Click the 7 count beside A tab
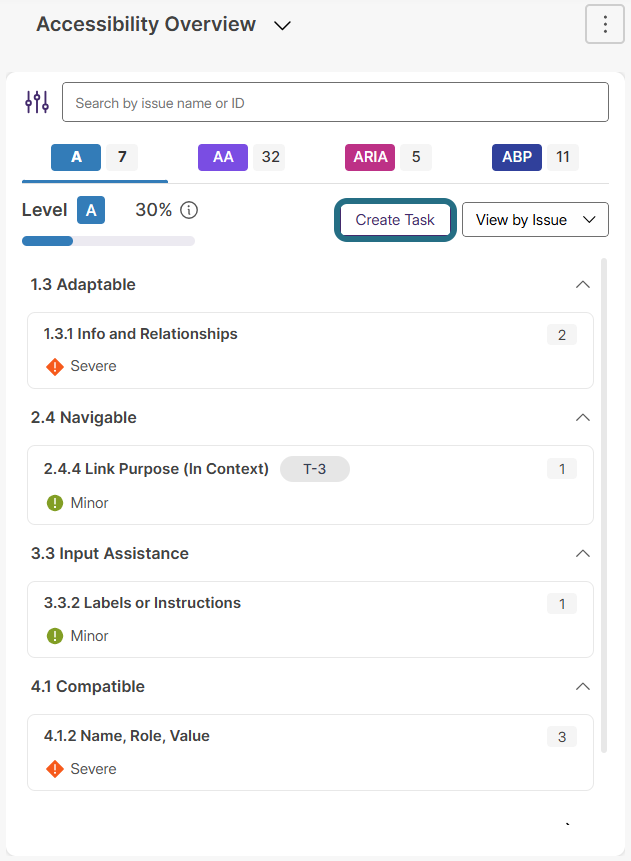 click(x=122, y=157)
